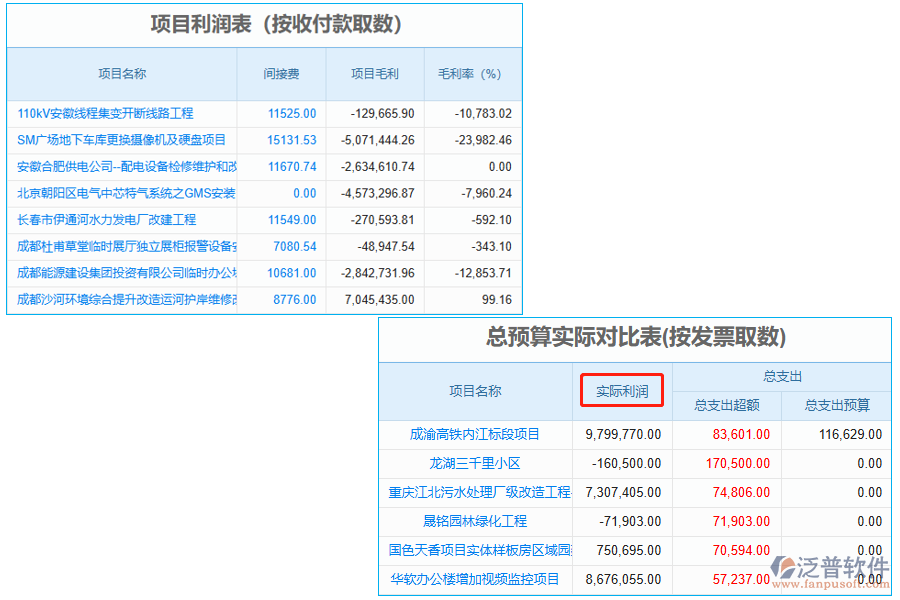
Task: Open the SM广场地下车库更换摄像机及硬盘项目 link
Action: (x=122, y=140)
